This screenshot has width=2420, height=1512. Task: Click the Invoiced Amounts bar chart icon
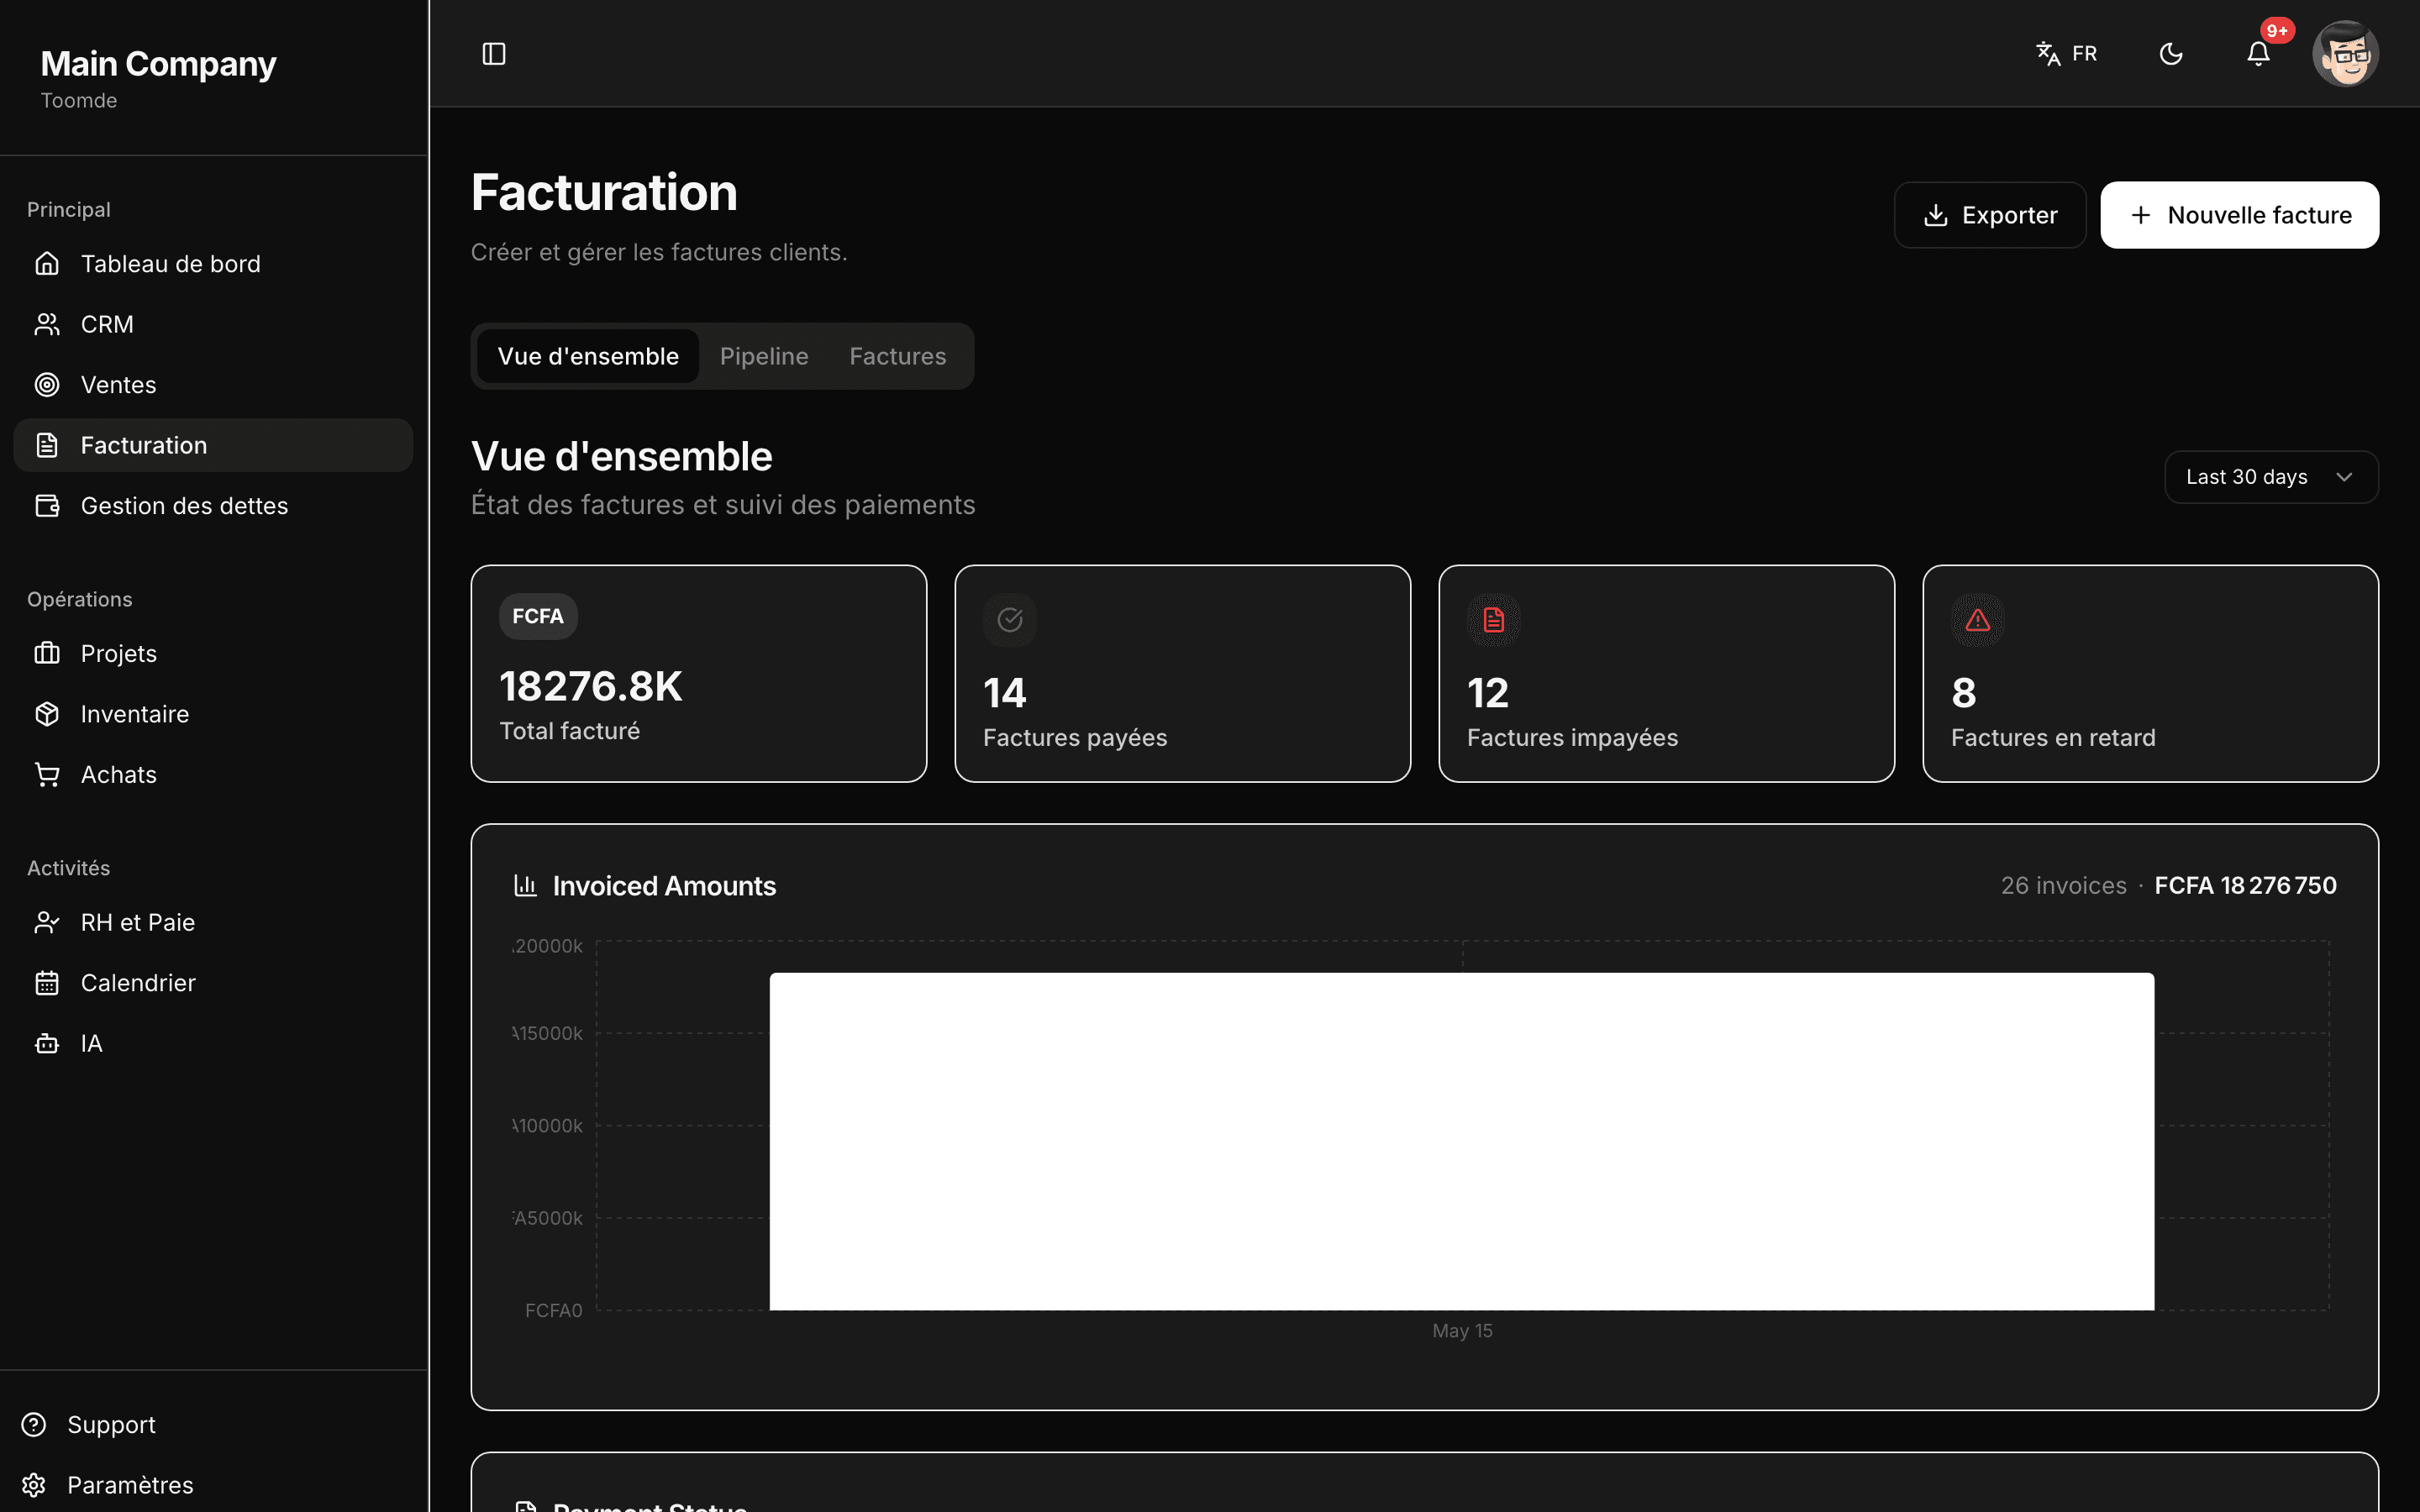[525, 885]
